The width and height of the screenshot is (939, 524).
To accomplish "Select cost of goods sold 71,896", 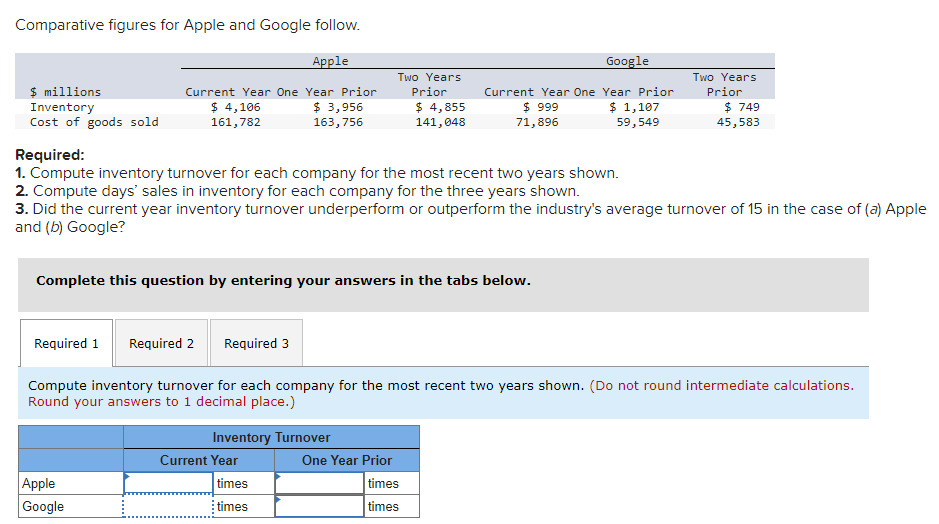I will 537,122.
